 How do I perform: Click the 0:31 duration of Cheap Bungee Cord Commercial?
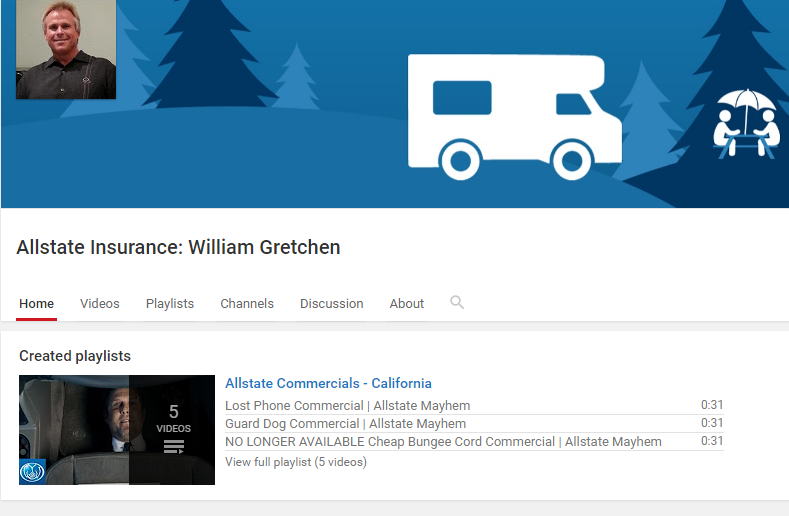712,441
